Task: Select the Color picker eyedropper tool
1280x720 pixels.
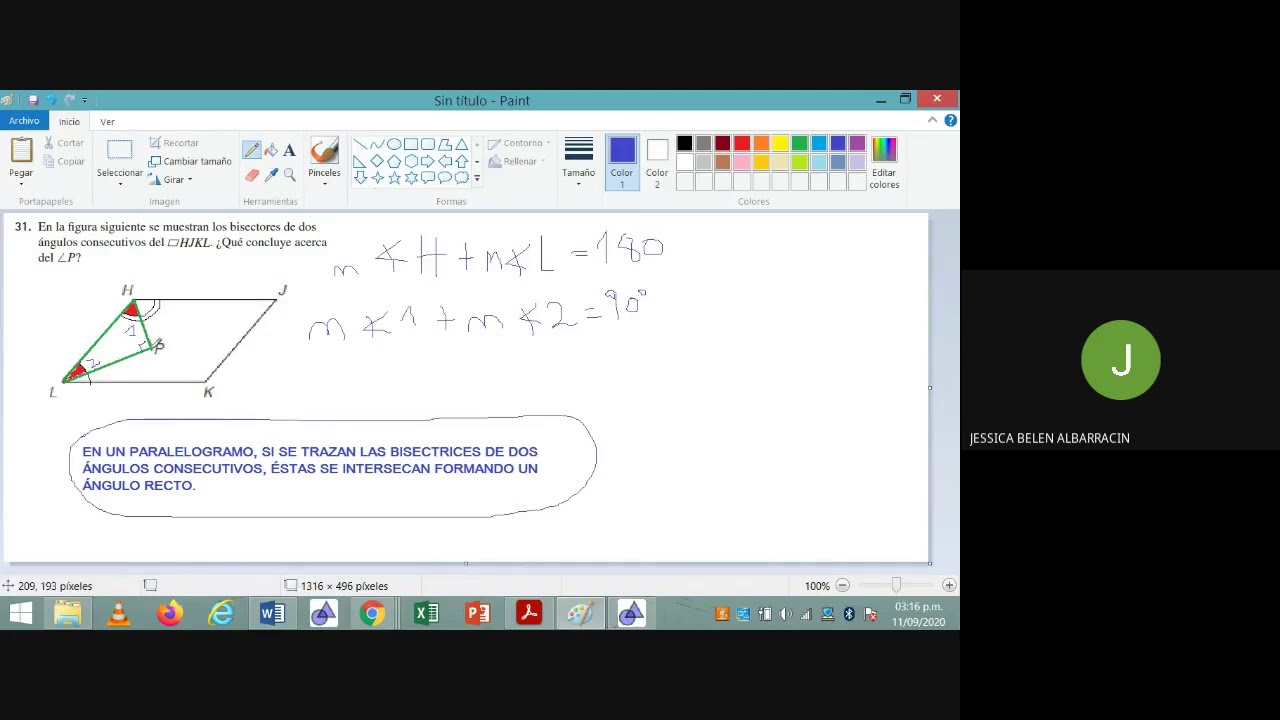Action: pyautogui.click(x=271, y=175)
